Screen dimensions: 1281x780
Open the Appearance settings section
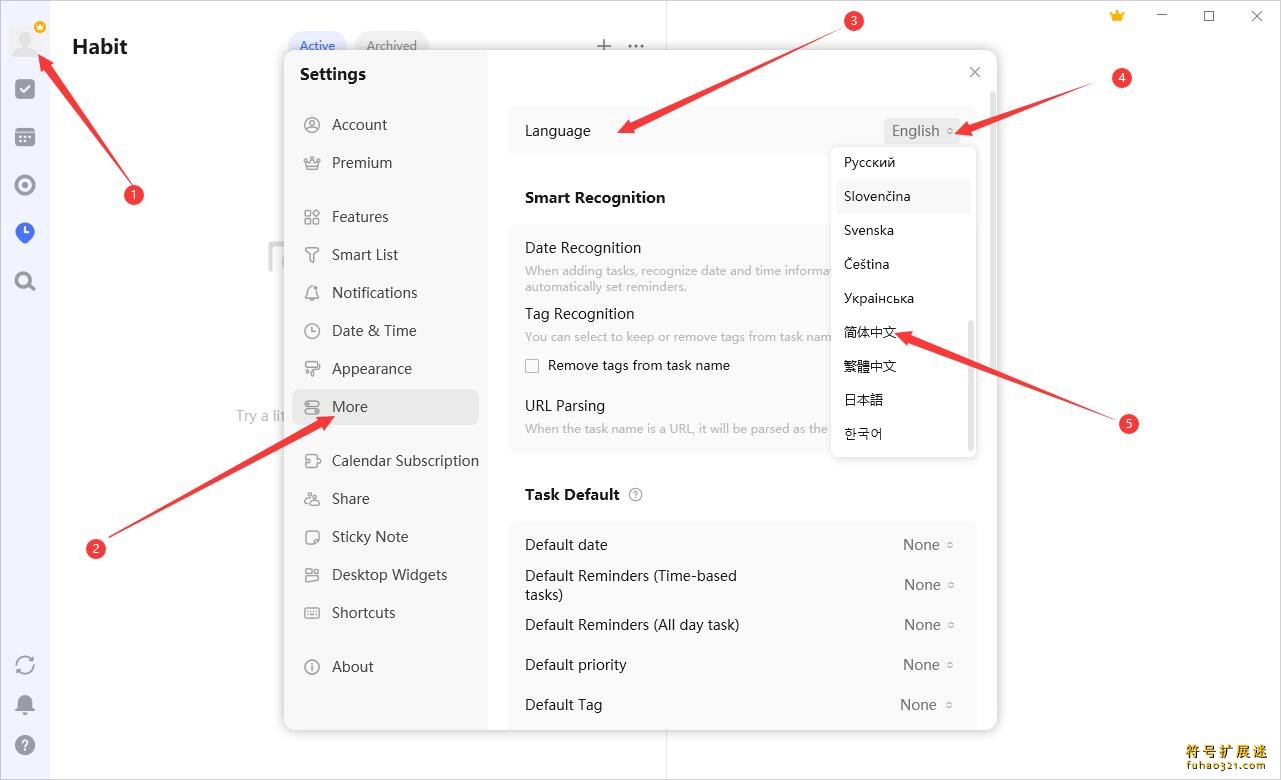[x=371, y=369]
